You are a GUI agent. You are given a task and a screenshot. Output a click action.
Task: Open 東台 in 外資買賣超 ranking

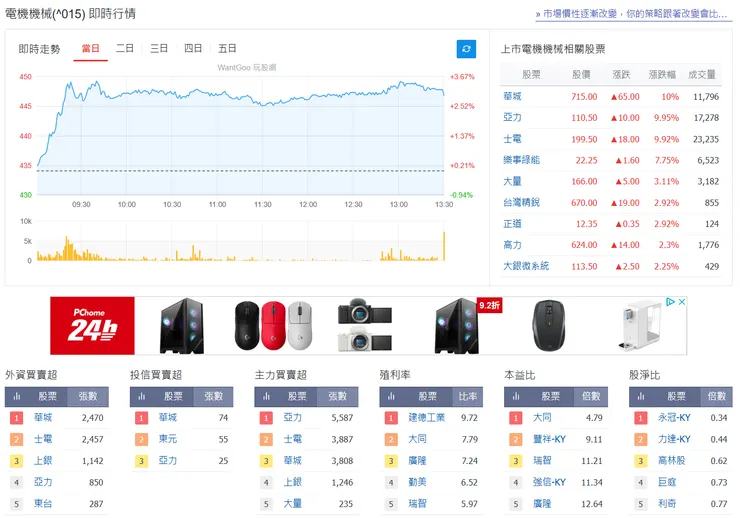pos(43,503)
